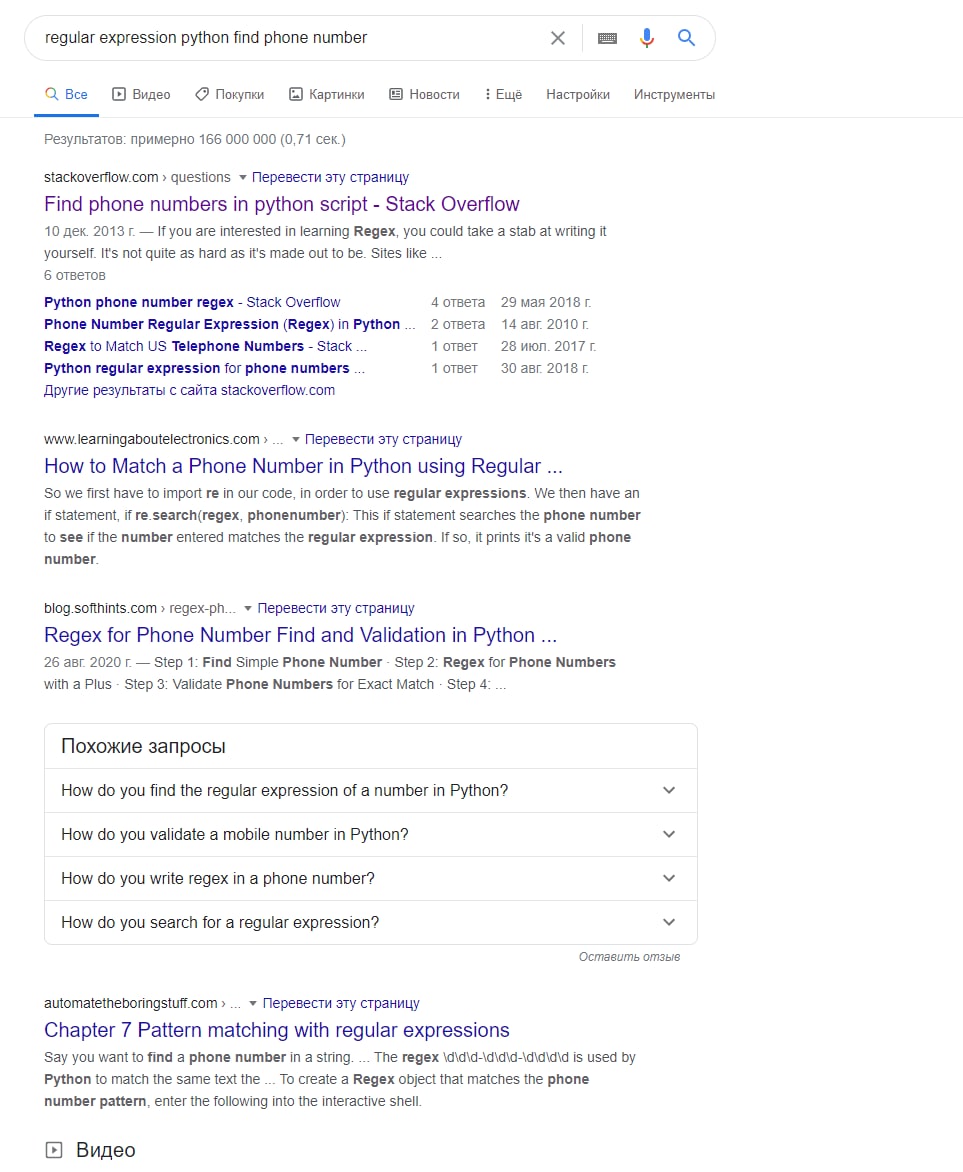Click the '6 ответов' text

(x=75, y=275)
